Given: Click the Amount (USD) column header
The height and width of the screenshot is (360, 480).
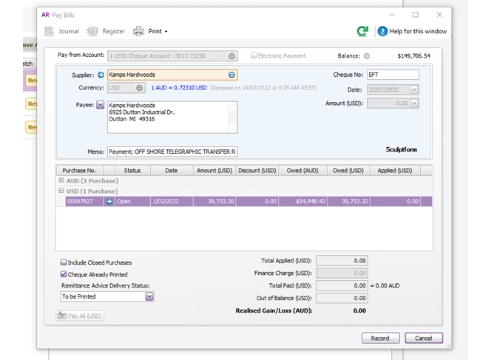Looking at the screenshot, I should pyautogui.click(x=214, y=171).
